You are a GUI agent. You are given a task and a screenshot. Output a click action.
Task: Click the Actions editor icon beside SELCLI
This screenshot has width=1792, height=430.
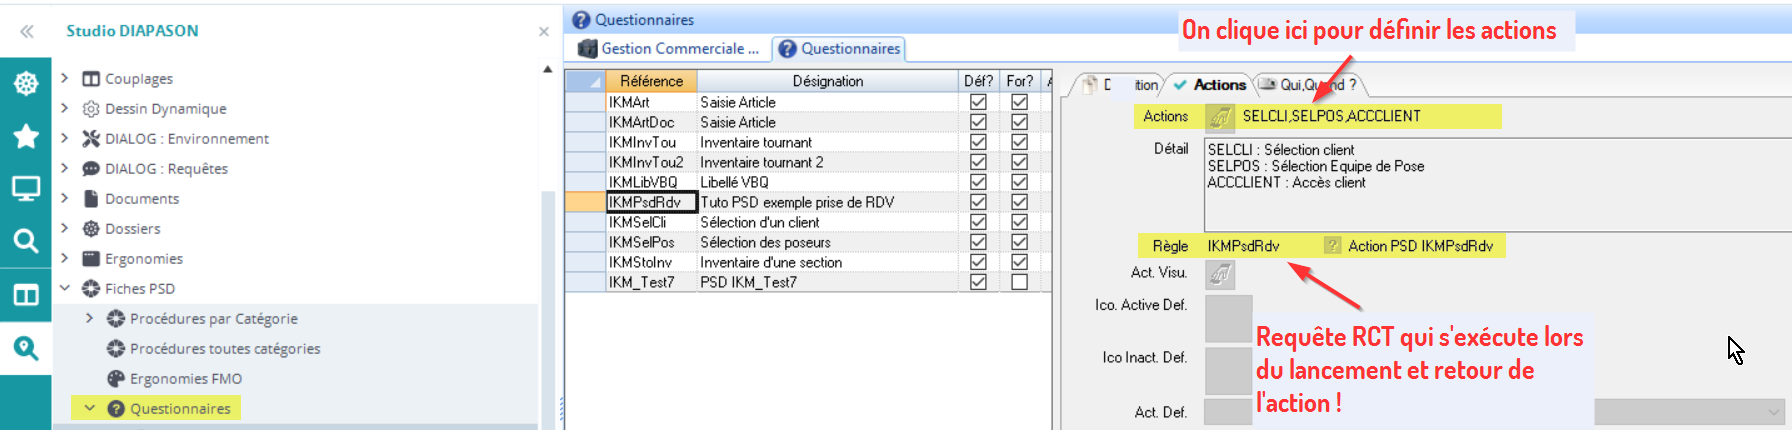pyautogui.click(x=1219, y=117)
